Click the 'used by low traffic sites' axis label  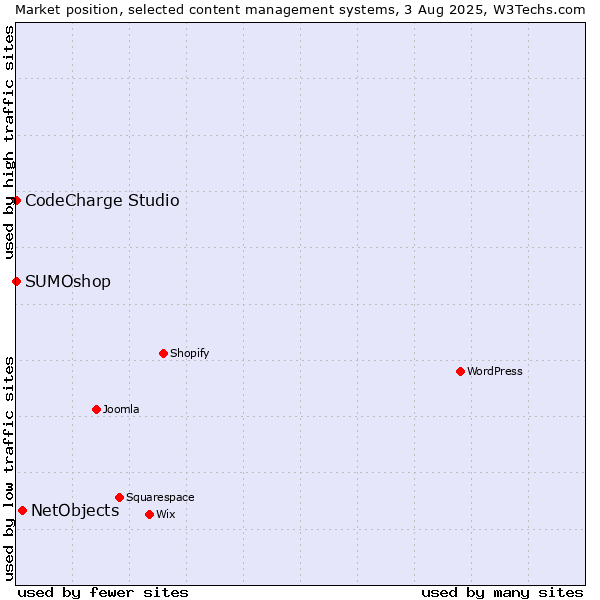(8, 469)
